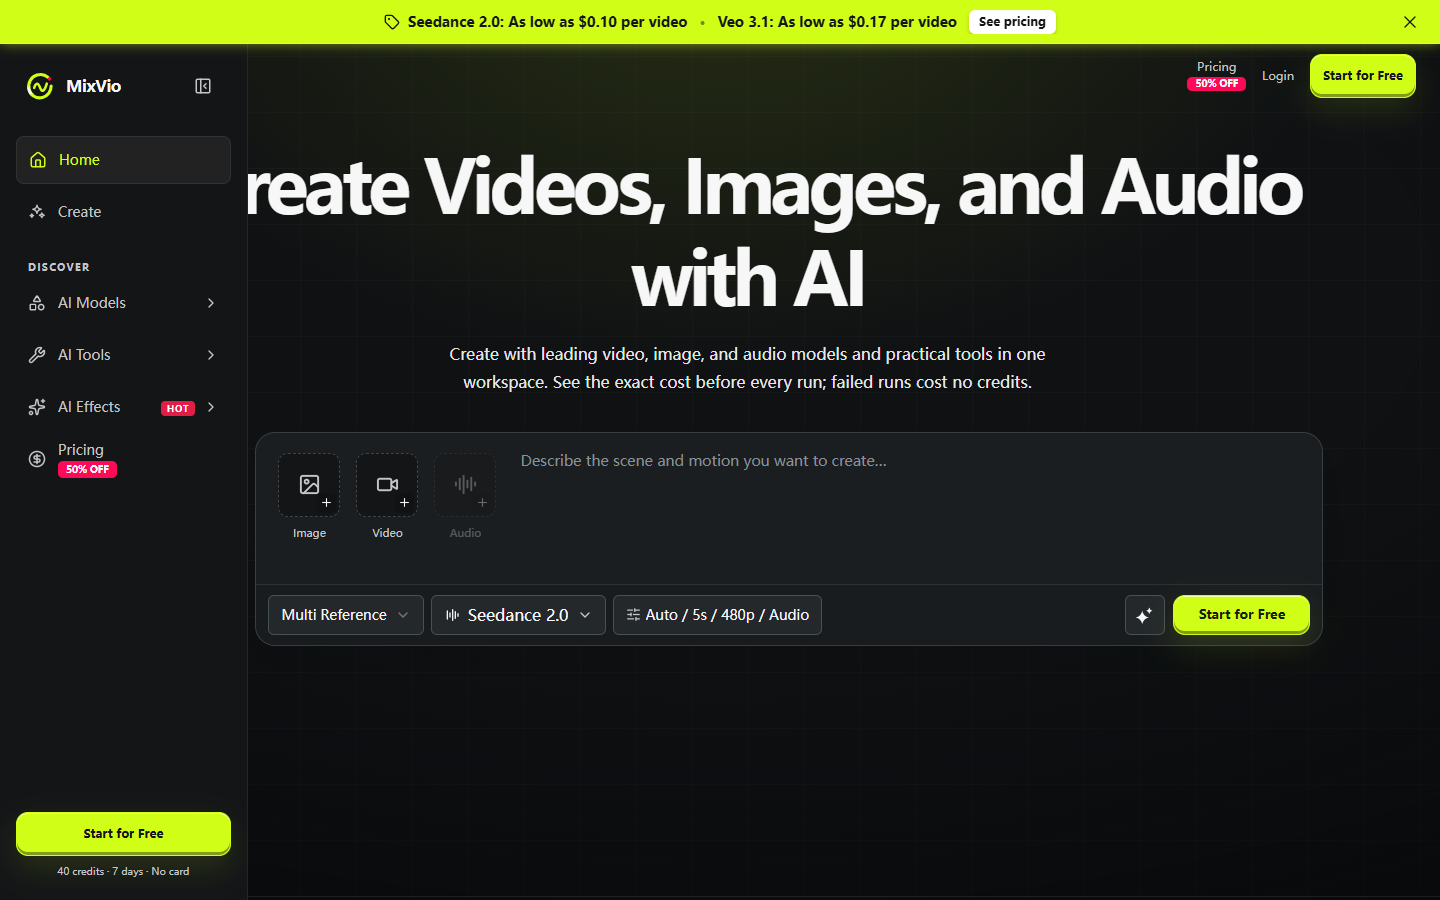Open the Multi Reference mode dropdown
Screen dimensions: 1440x900
point(346,615)
